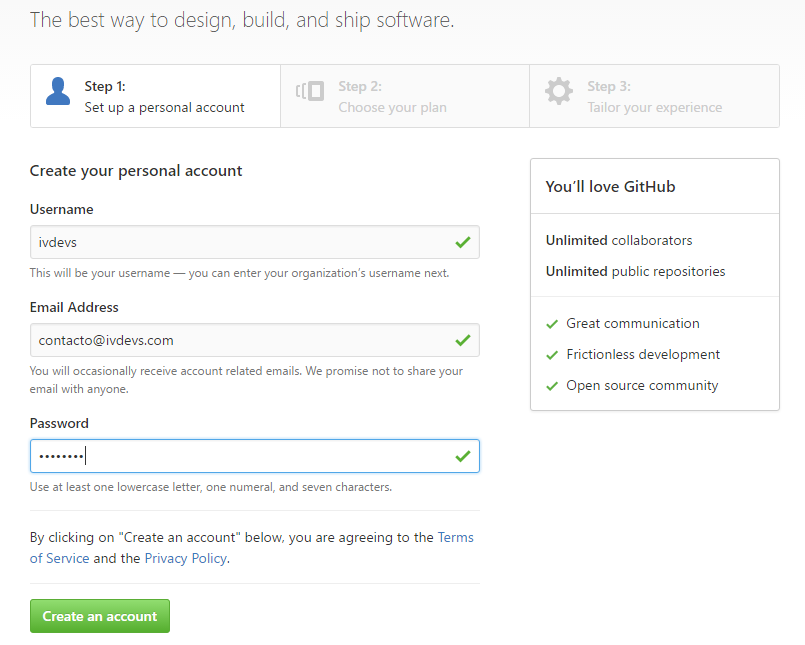Screen dimensions: 805x645
Task: Click the Username label
Action: point(62,210)
